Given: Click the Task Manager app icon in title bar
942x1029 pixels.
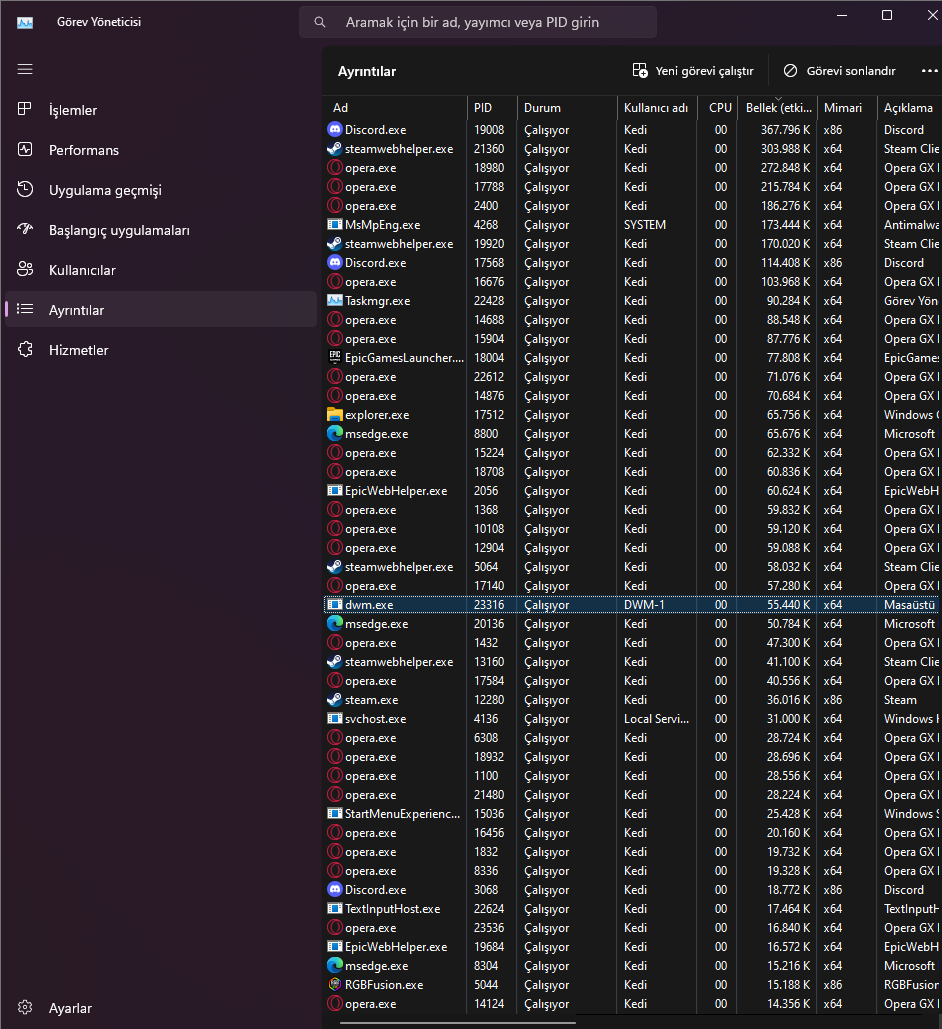Looking at the screenshot, I should (25, 22).
